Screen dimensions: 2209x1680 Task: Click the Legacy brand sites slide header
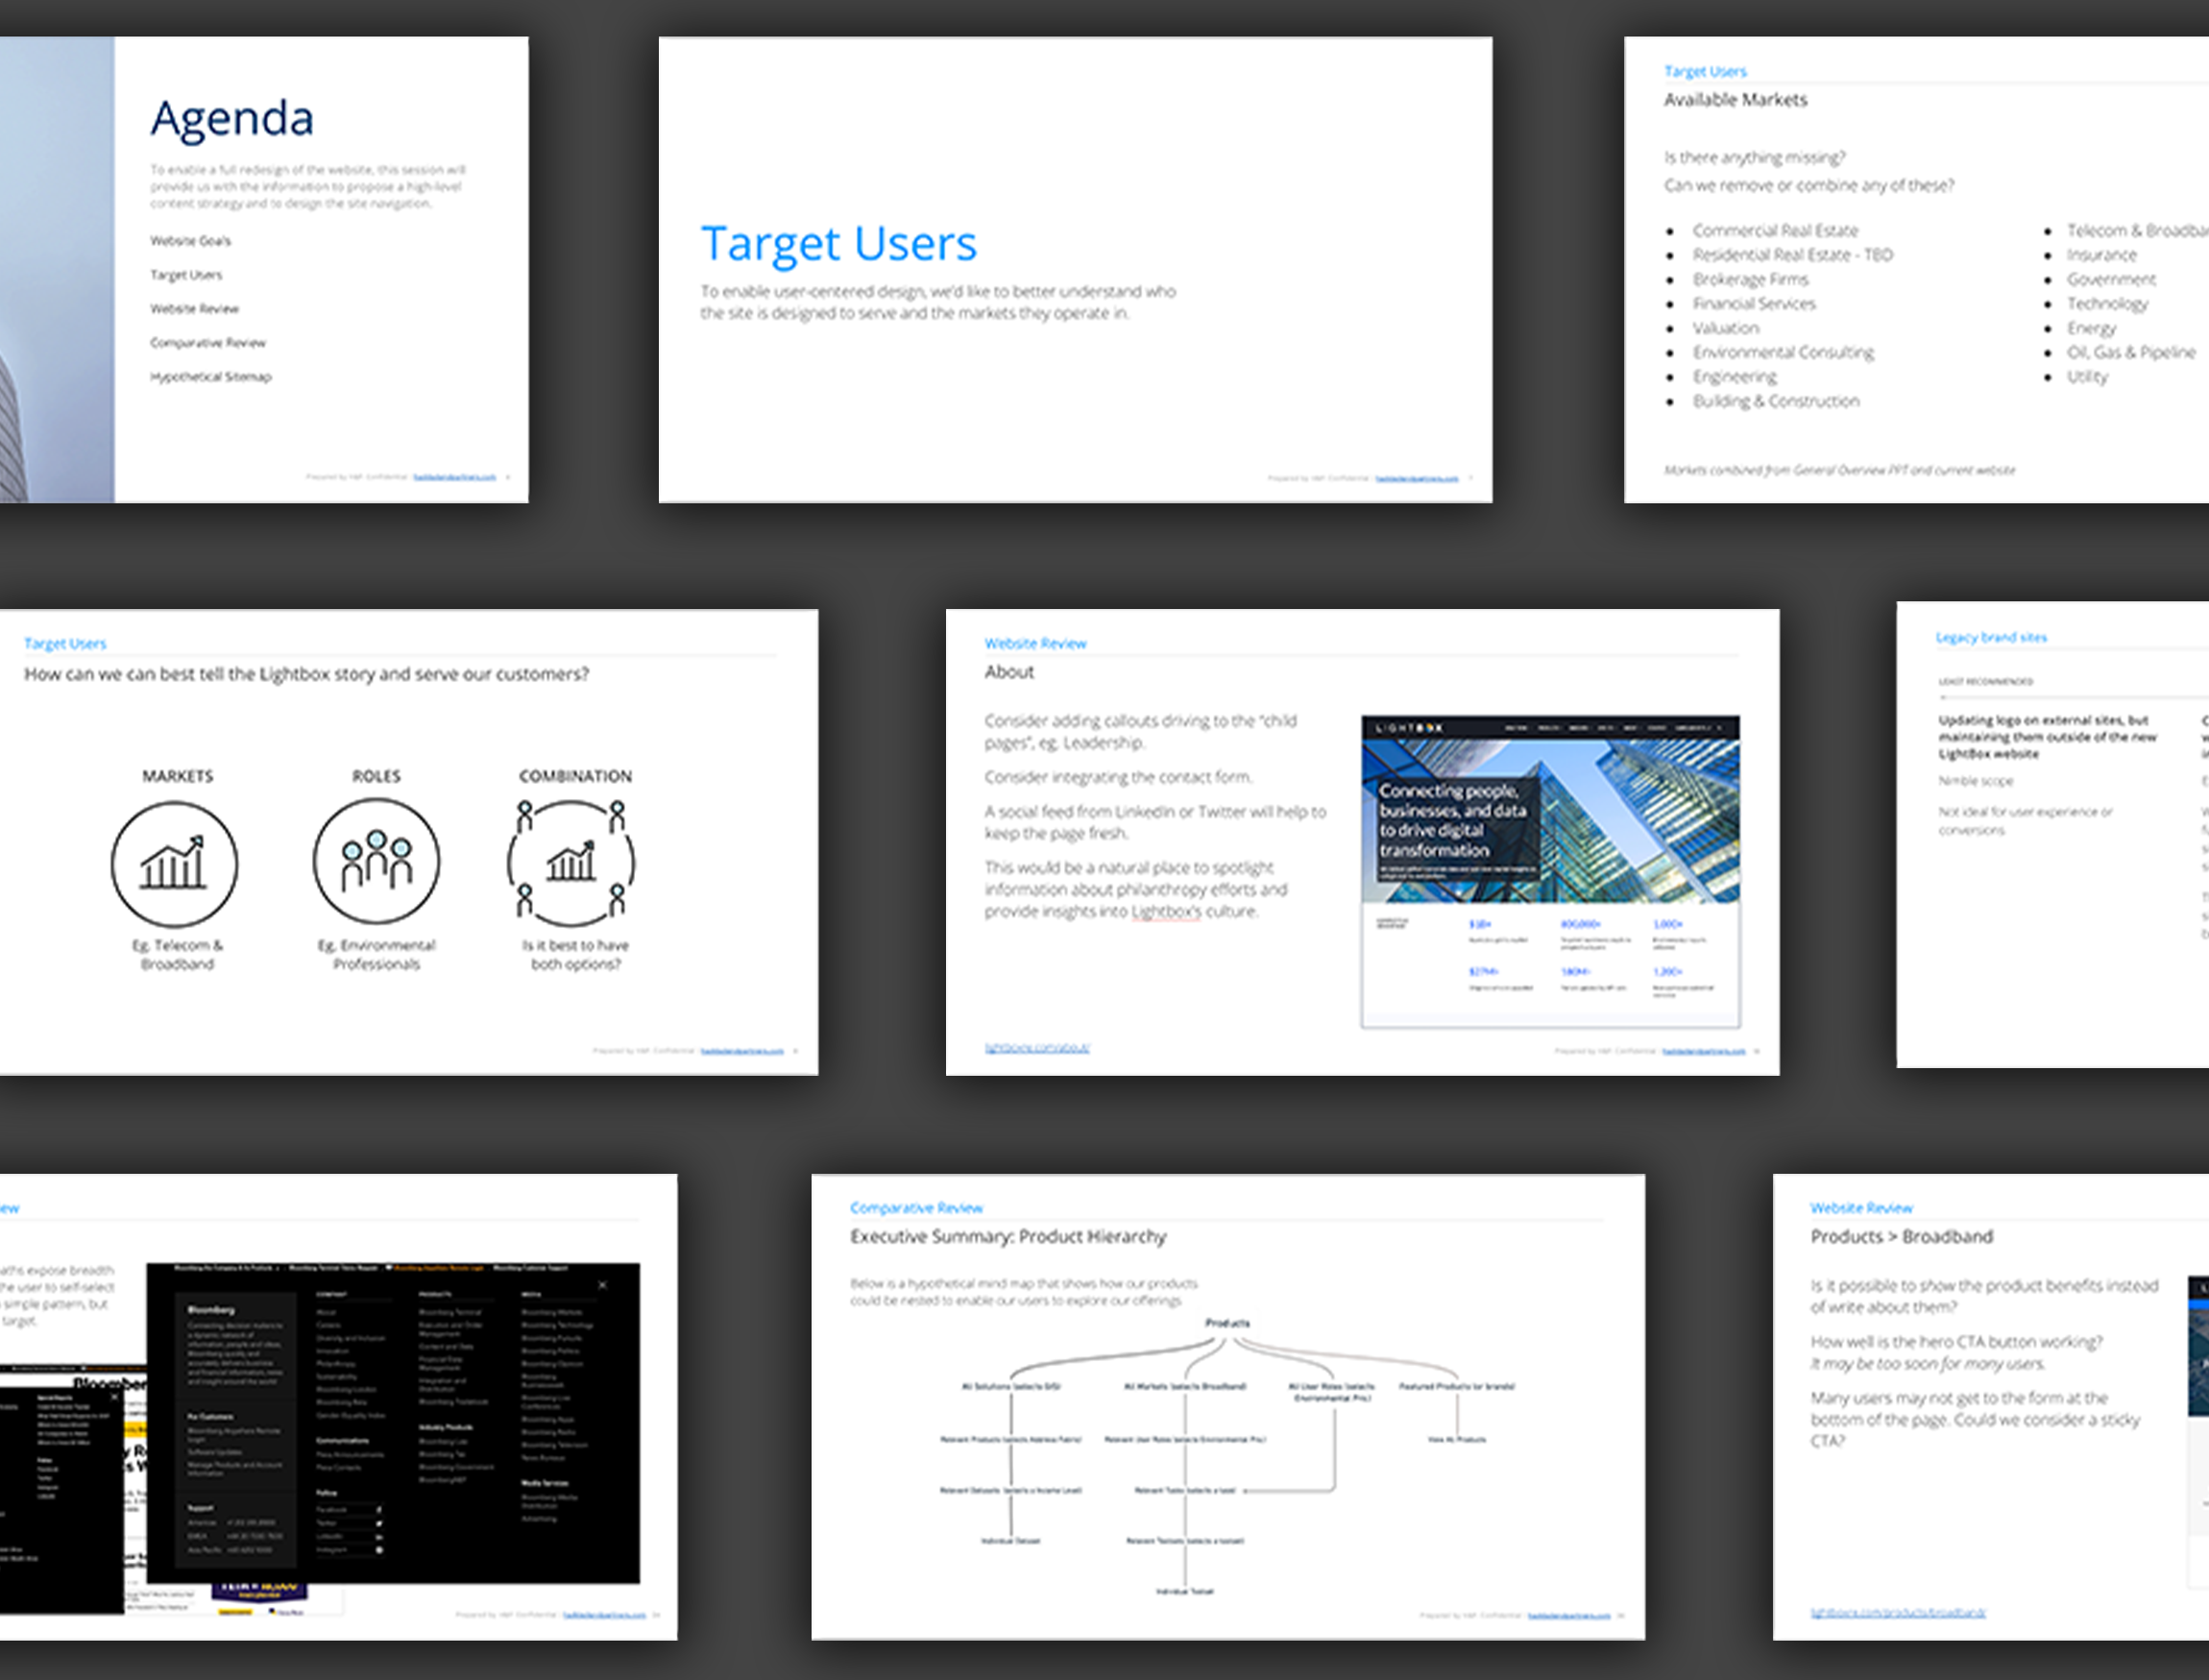click(1991, 638)
